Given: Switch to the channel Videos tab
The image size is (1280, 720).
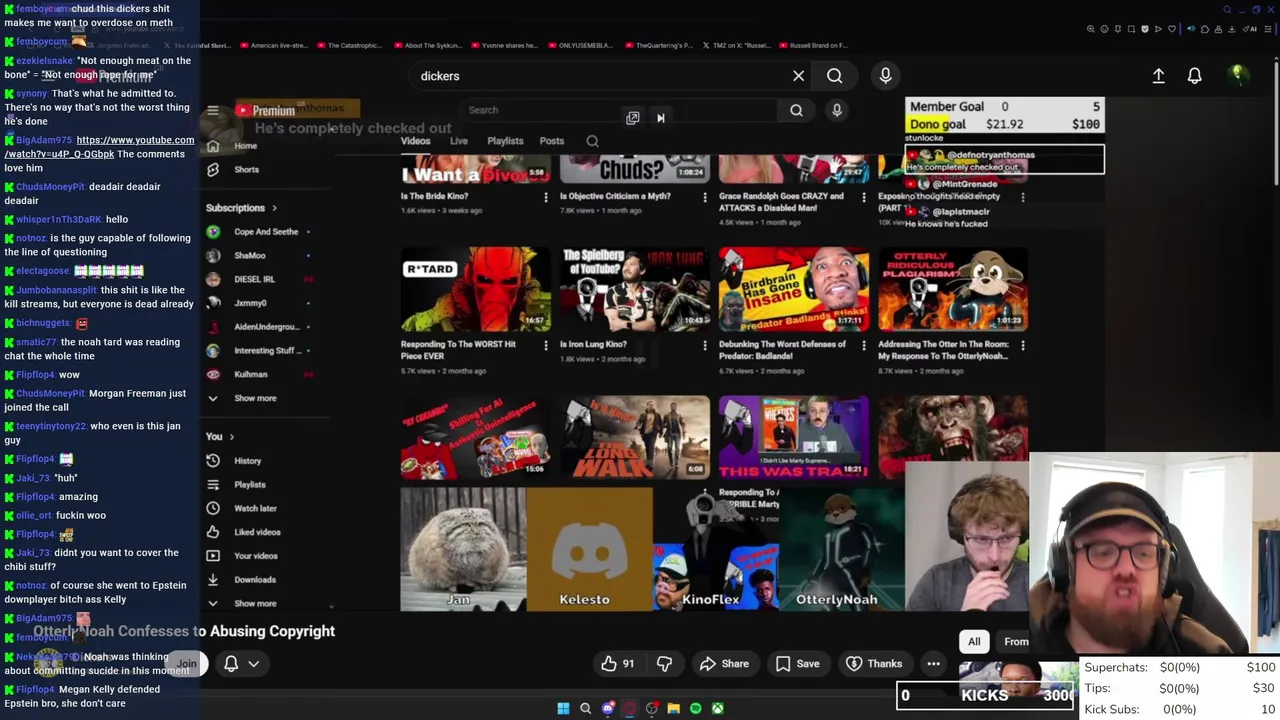Looking at the screenshot, I should pos(415,141).
